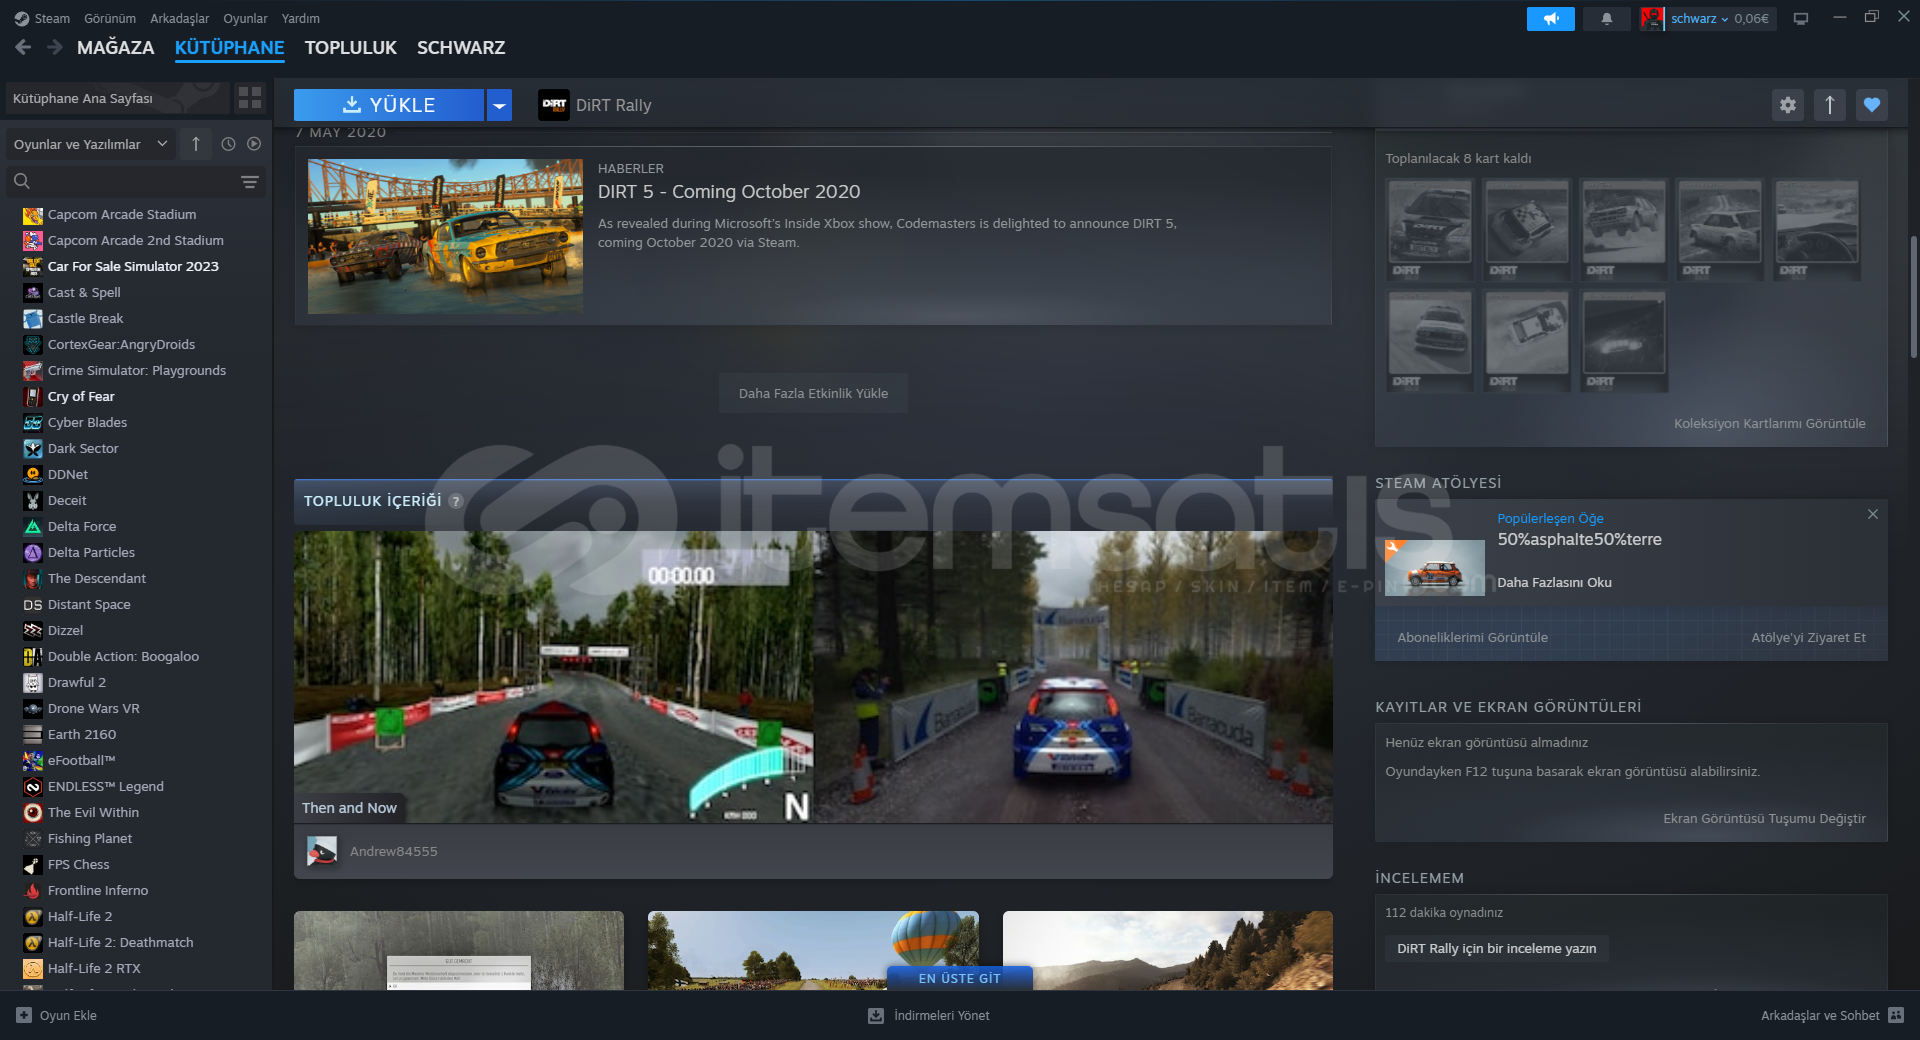This screenshot has height=1040, width=1920.
Task: Switch to Big Picture display icon
Action: pos(1801,19)
